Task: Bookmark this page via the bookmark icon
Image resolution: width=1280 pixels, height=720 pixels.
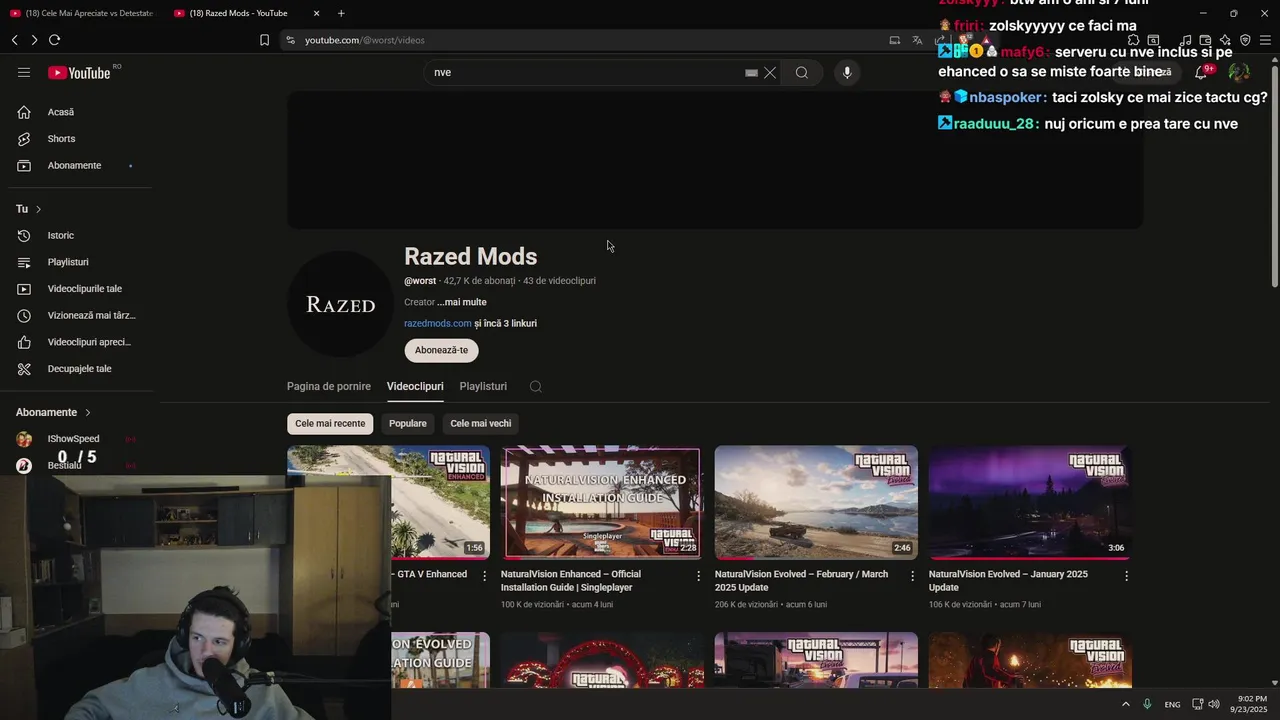Action: [x=264, y=40]
